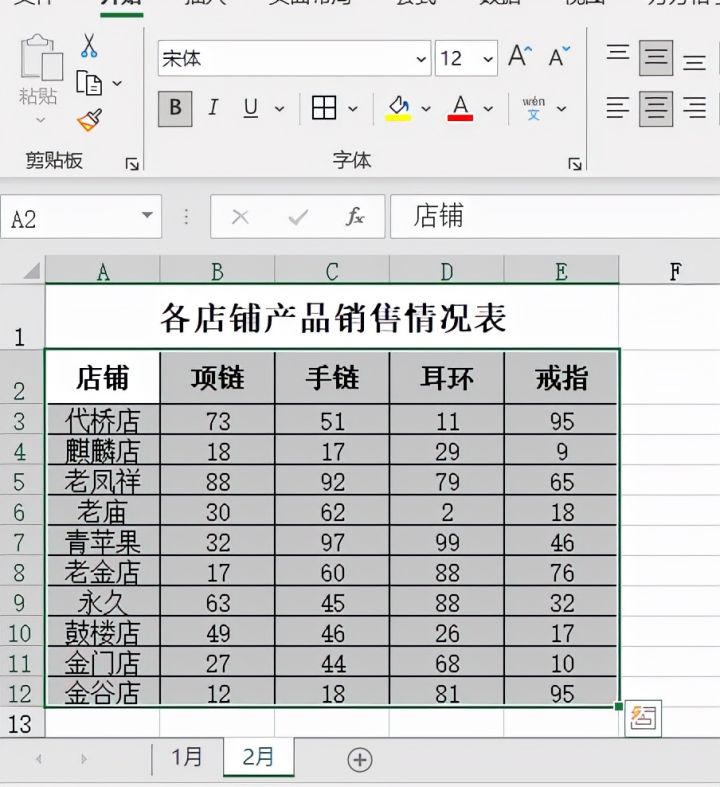Toggle center horizontal alignment
This screenshot has width=720, height=787.
click(656, 108)
